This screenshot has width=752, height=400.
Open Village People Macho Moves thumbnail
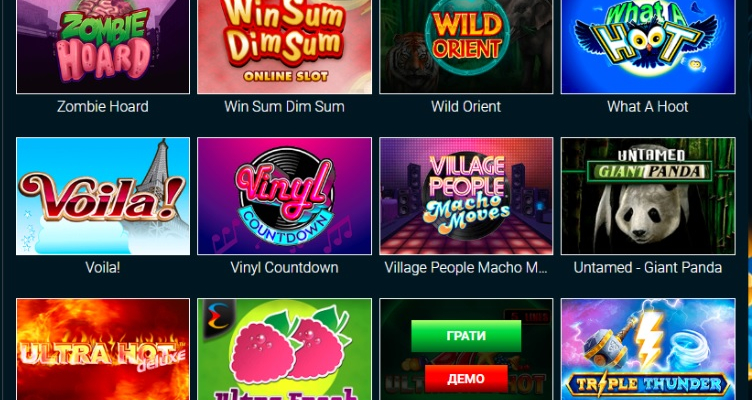pos(466,196)
